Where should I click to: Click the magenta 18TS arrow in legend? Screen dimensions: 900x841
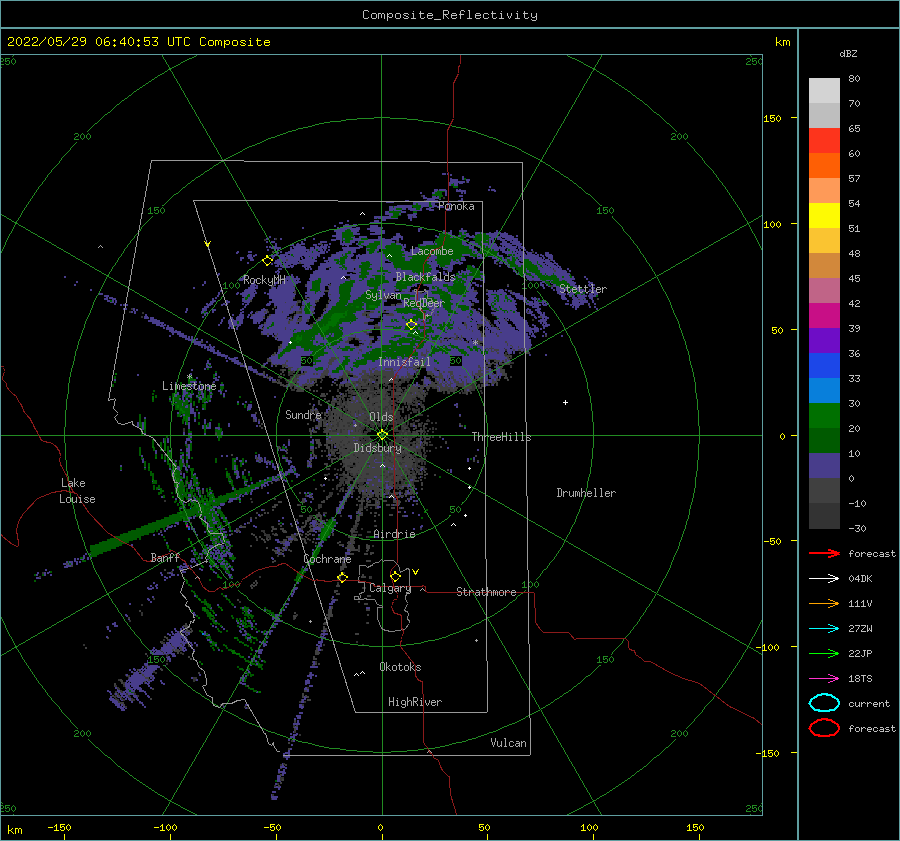[824, 679]
